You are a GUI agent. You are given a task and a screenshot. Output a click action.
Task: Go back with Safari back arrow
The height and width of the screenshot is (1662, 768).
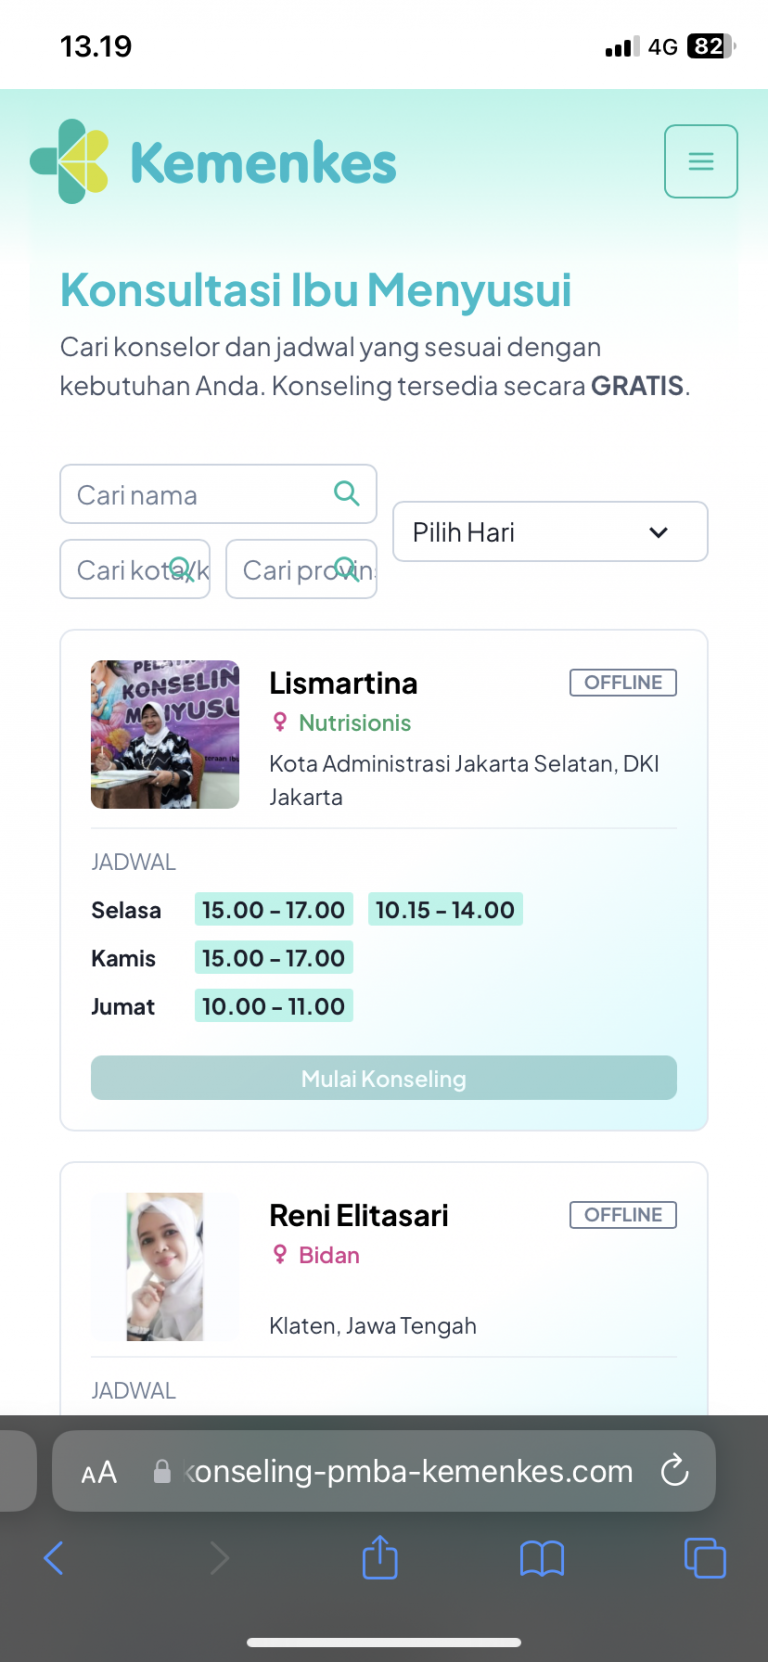coord(54,1558)
